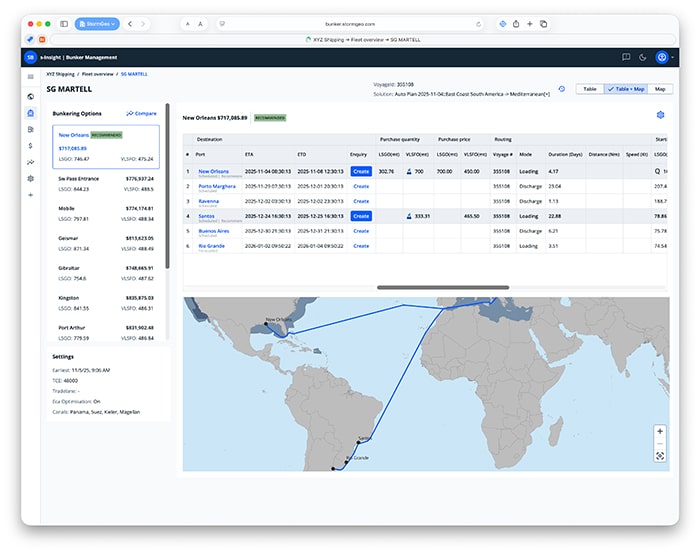Expand the StormGeo tab group dropdown

click(x=97, y=23)
